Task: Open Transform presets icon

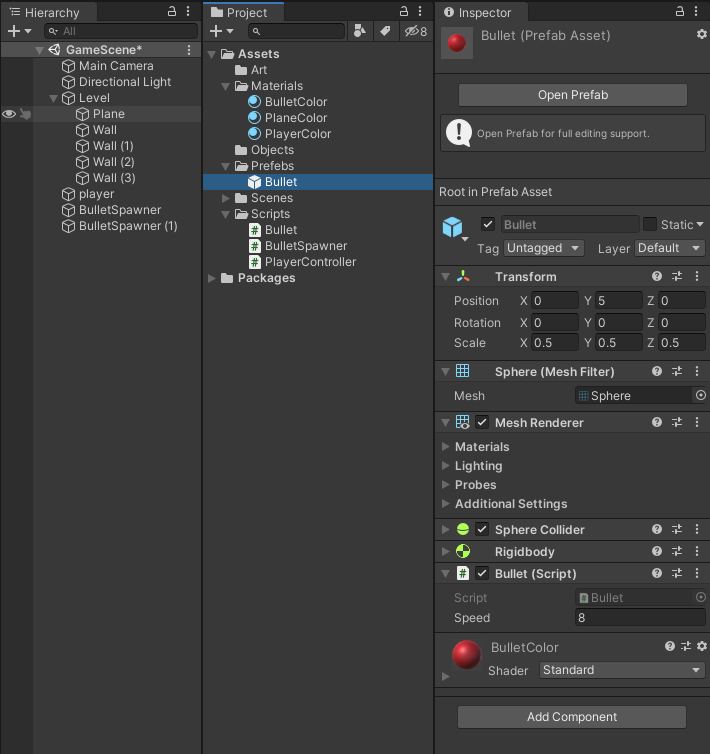Action: 677,276
